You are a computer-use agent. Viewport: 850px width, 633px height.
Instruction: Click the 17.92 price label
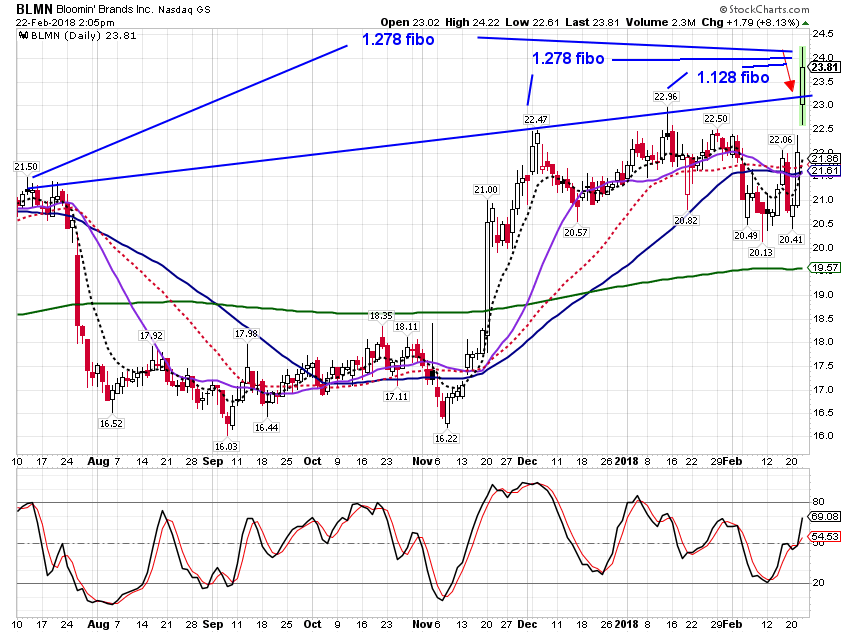151,335
